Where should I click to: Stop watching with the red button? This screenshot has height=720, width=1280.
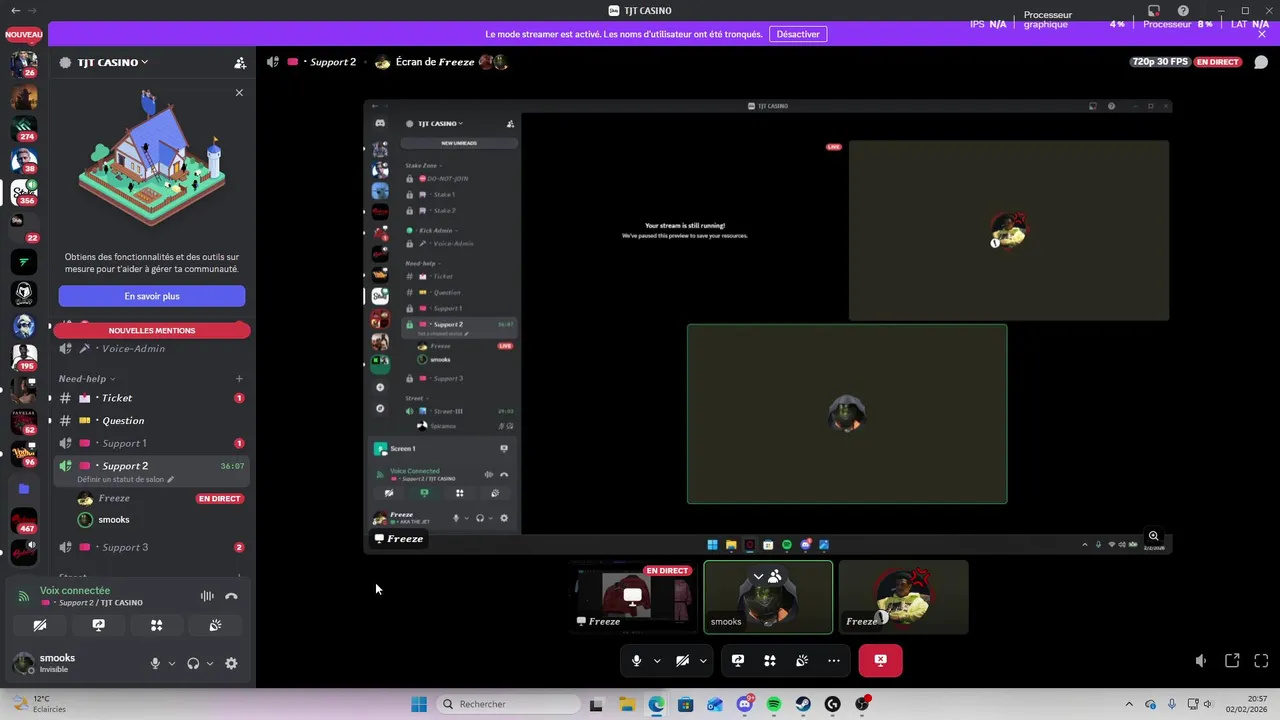point(880,660)
